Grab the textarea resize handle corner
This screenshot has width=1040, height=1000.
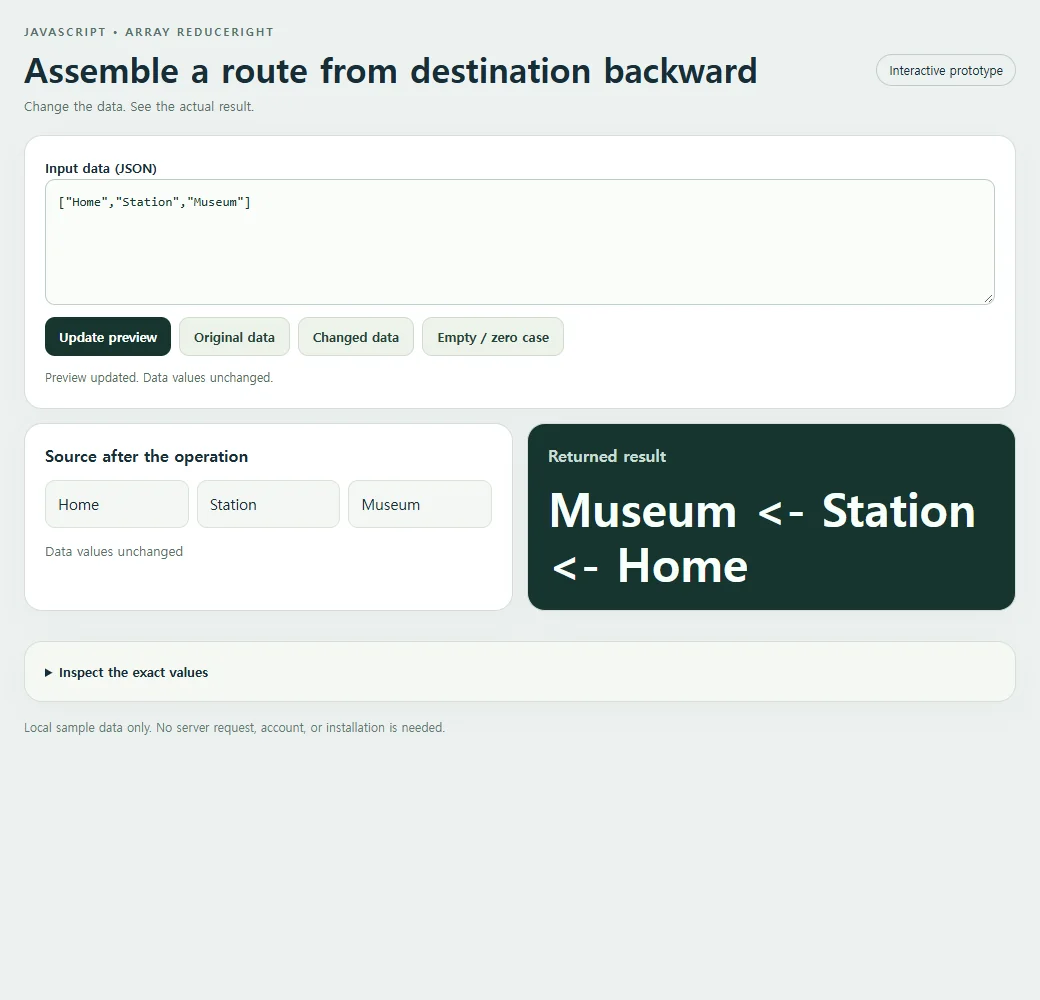click(988, 299)
